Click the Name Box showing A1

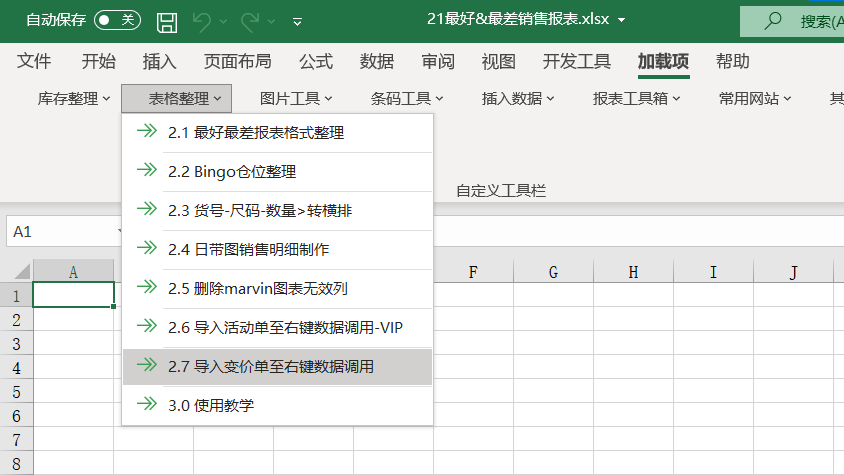coord(64,232)
